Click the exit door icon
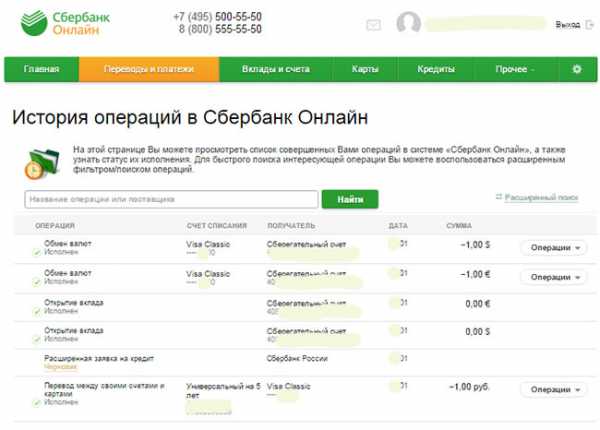 click(590, 25)
